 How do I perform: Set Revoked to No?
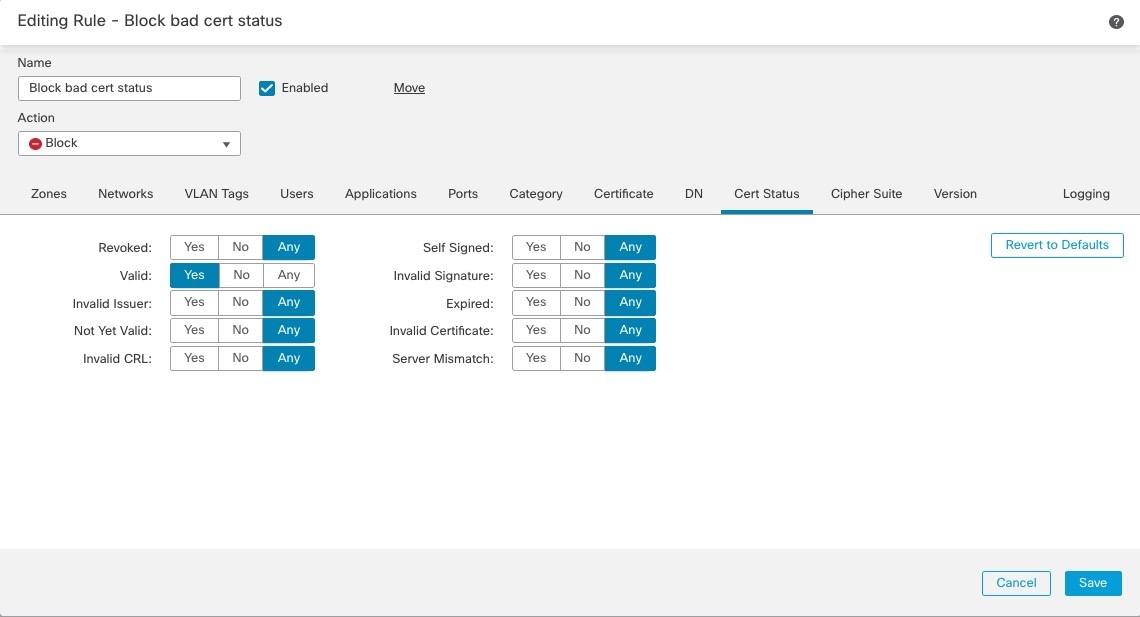coord(241,247)
